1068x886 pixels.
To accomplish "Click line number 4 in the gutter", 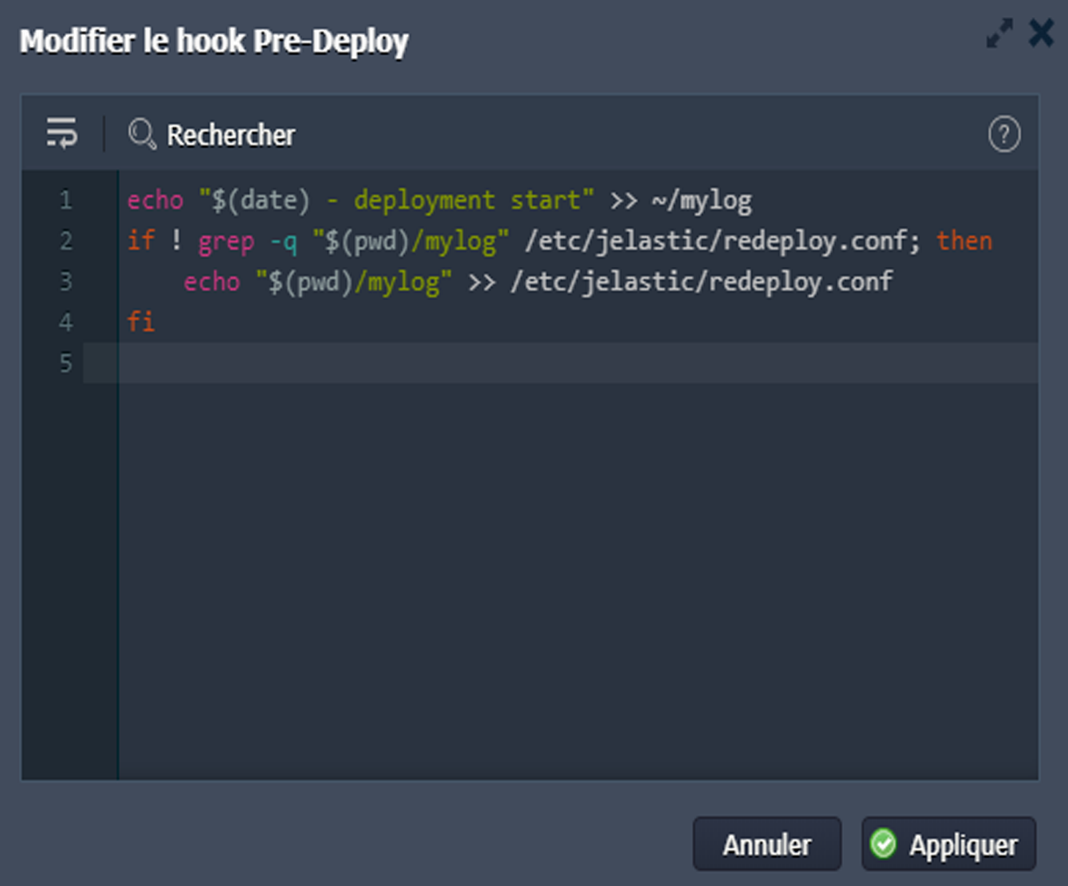I will click(x=65, y=322).
